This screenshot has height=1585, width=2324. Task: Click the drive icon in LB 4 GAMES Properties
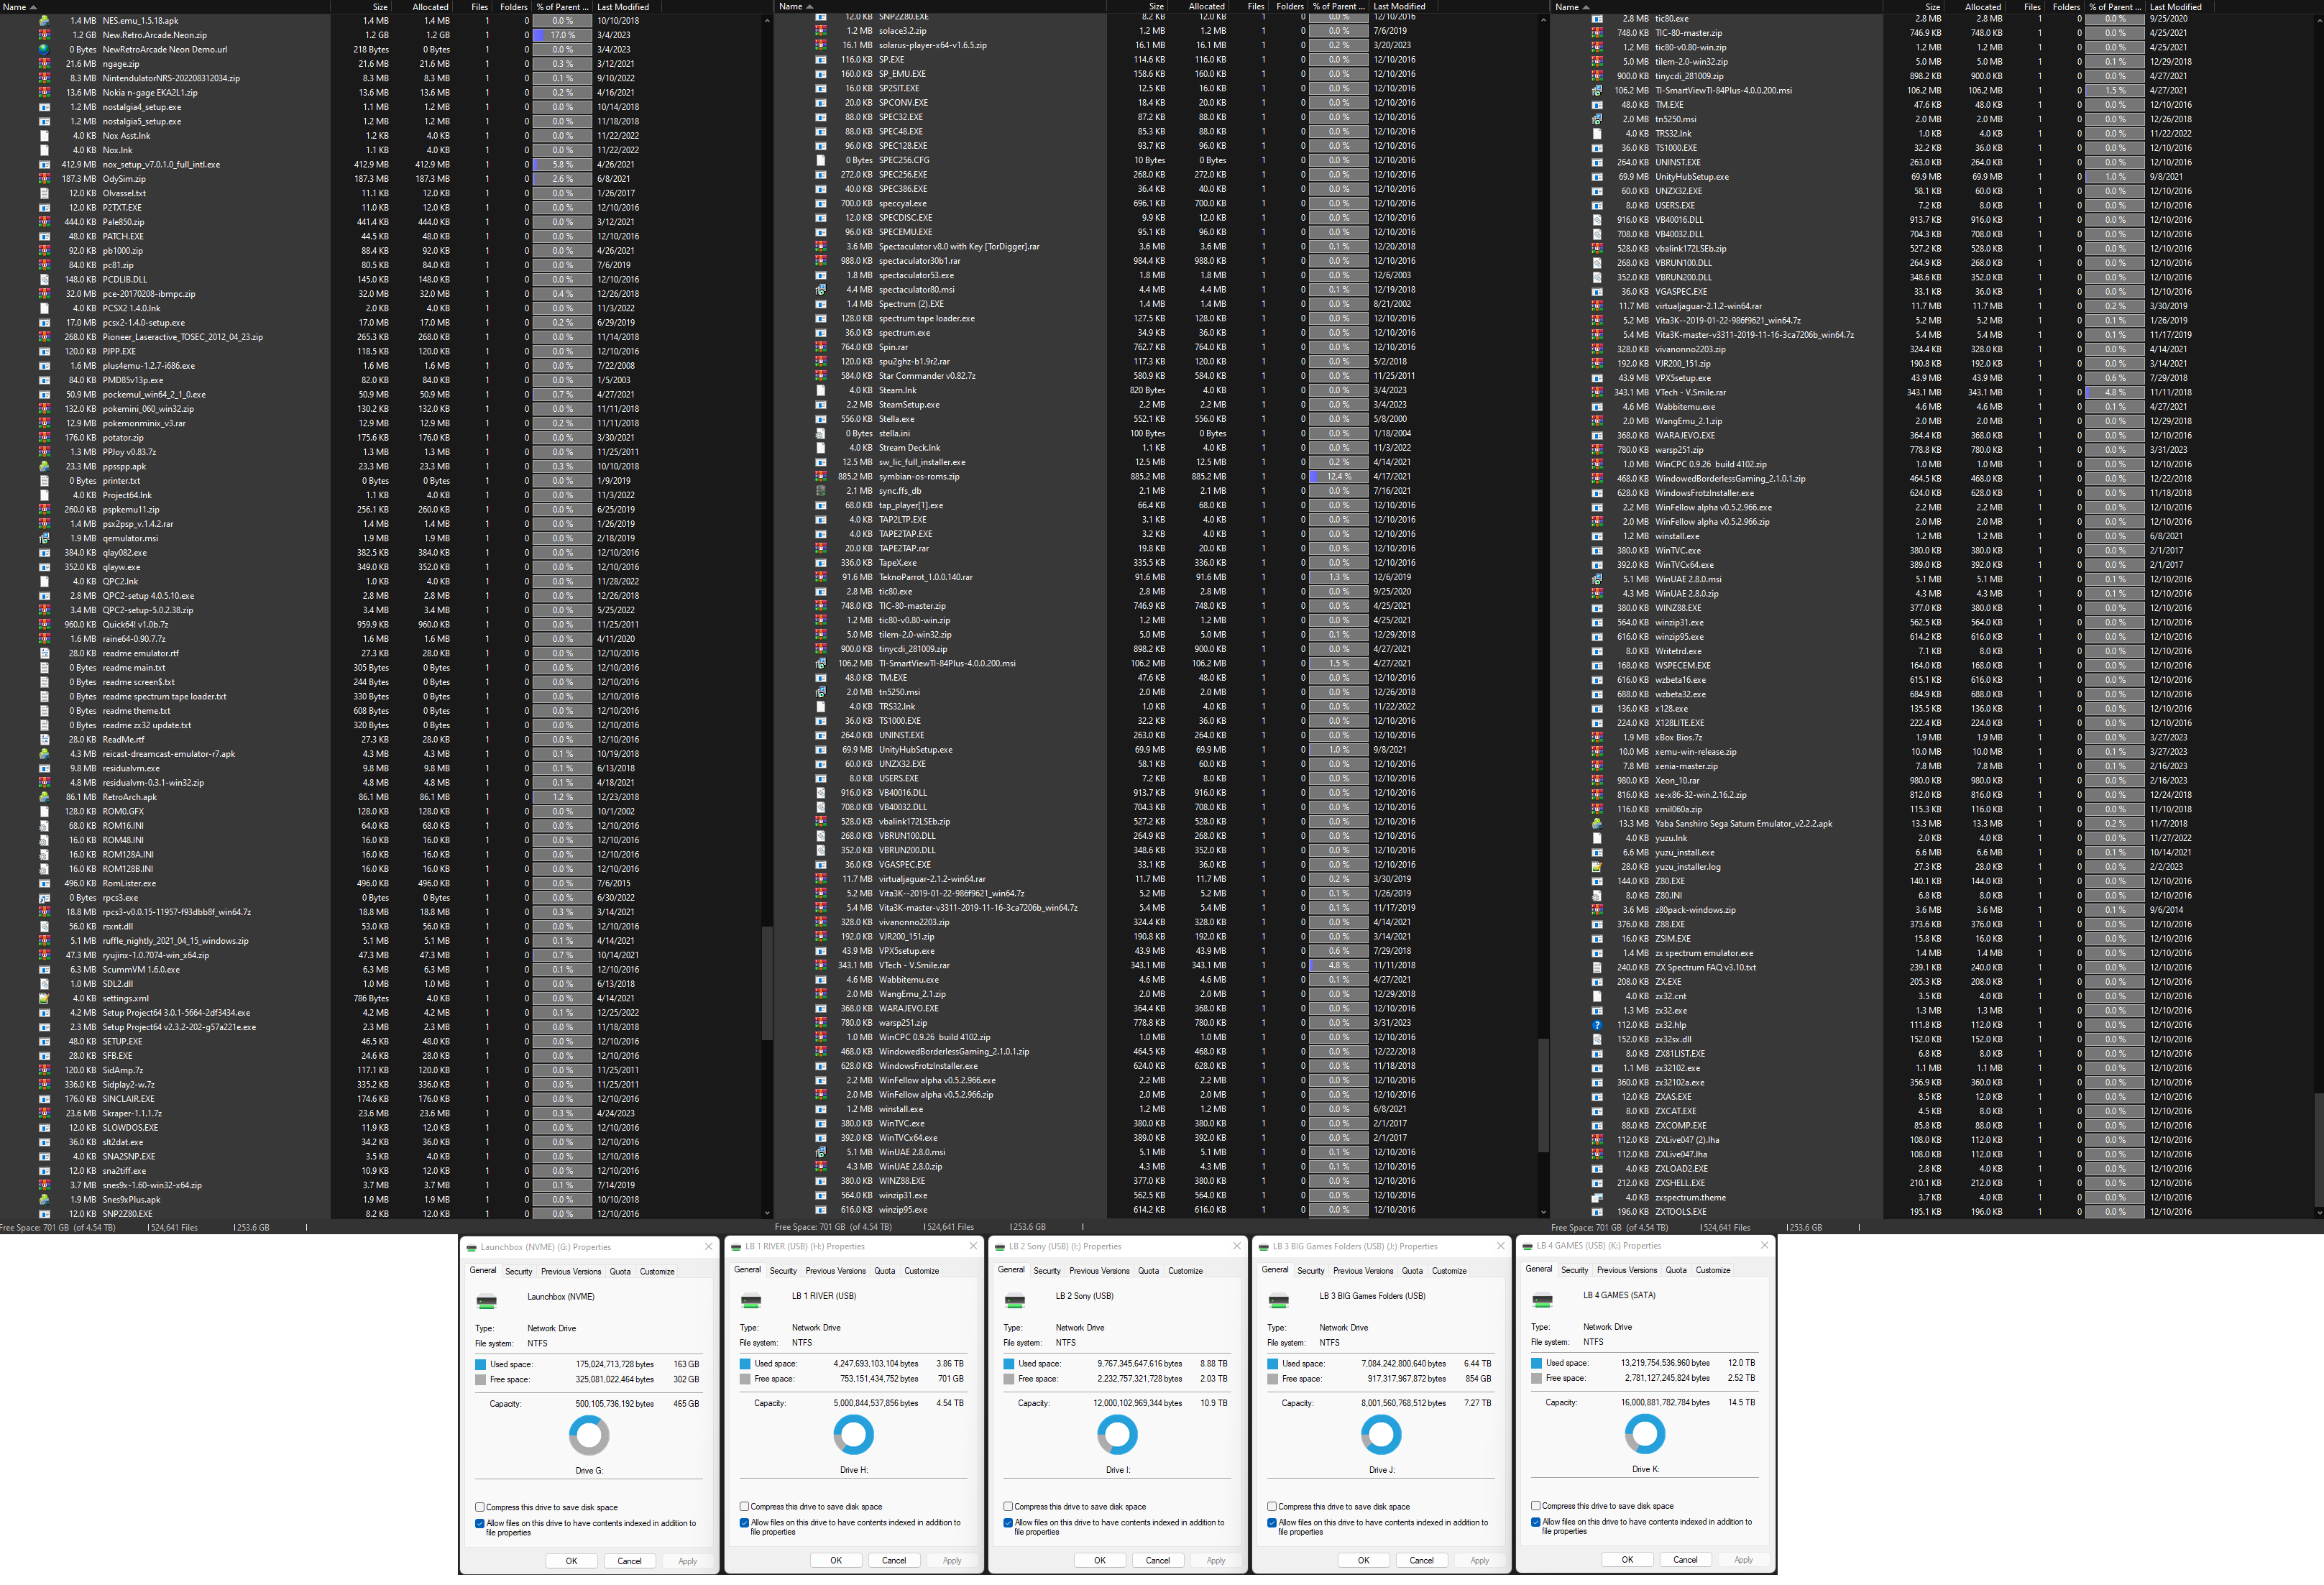(1543, 1299)
